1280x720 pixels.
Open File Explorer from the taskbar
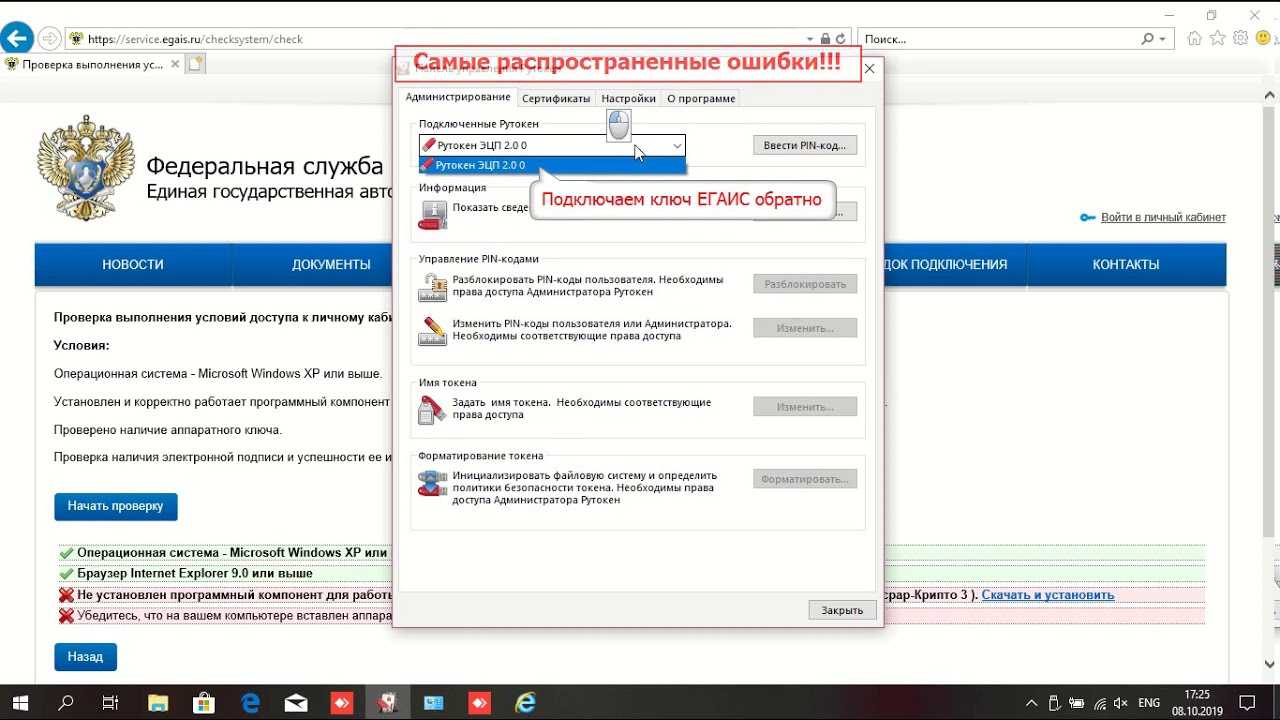(x=157, y=703)
